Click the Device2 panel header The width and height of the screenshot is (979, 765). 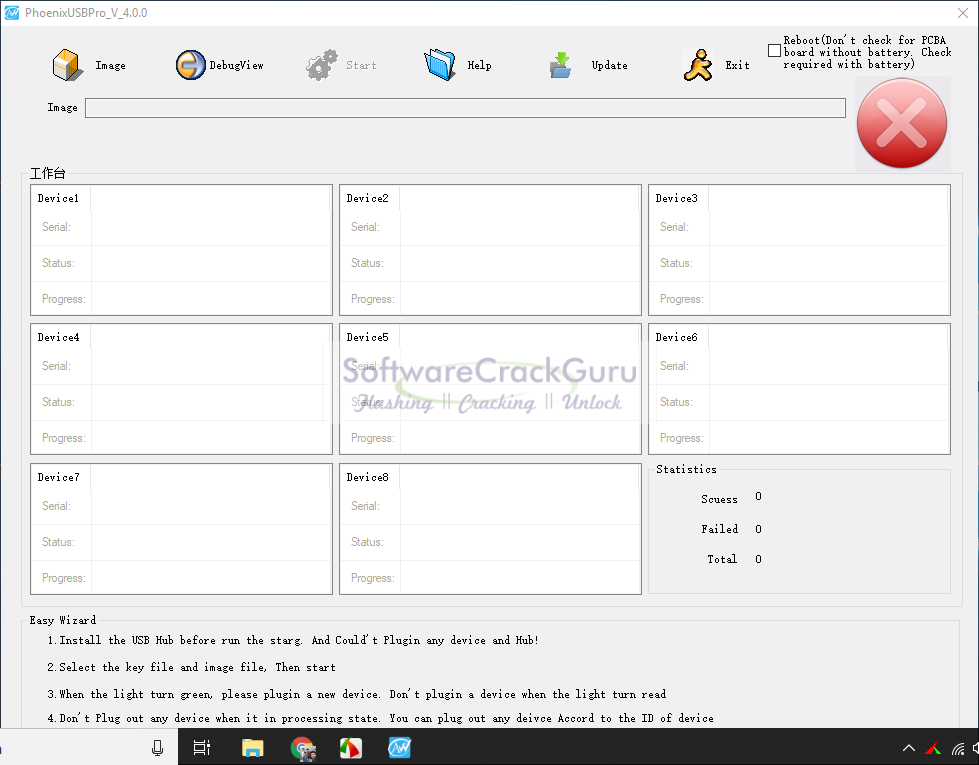367,199
